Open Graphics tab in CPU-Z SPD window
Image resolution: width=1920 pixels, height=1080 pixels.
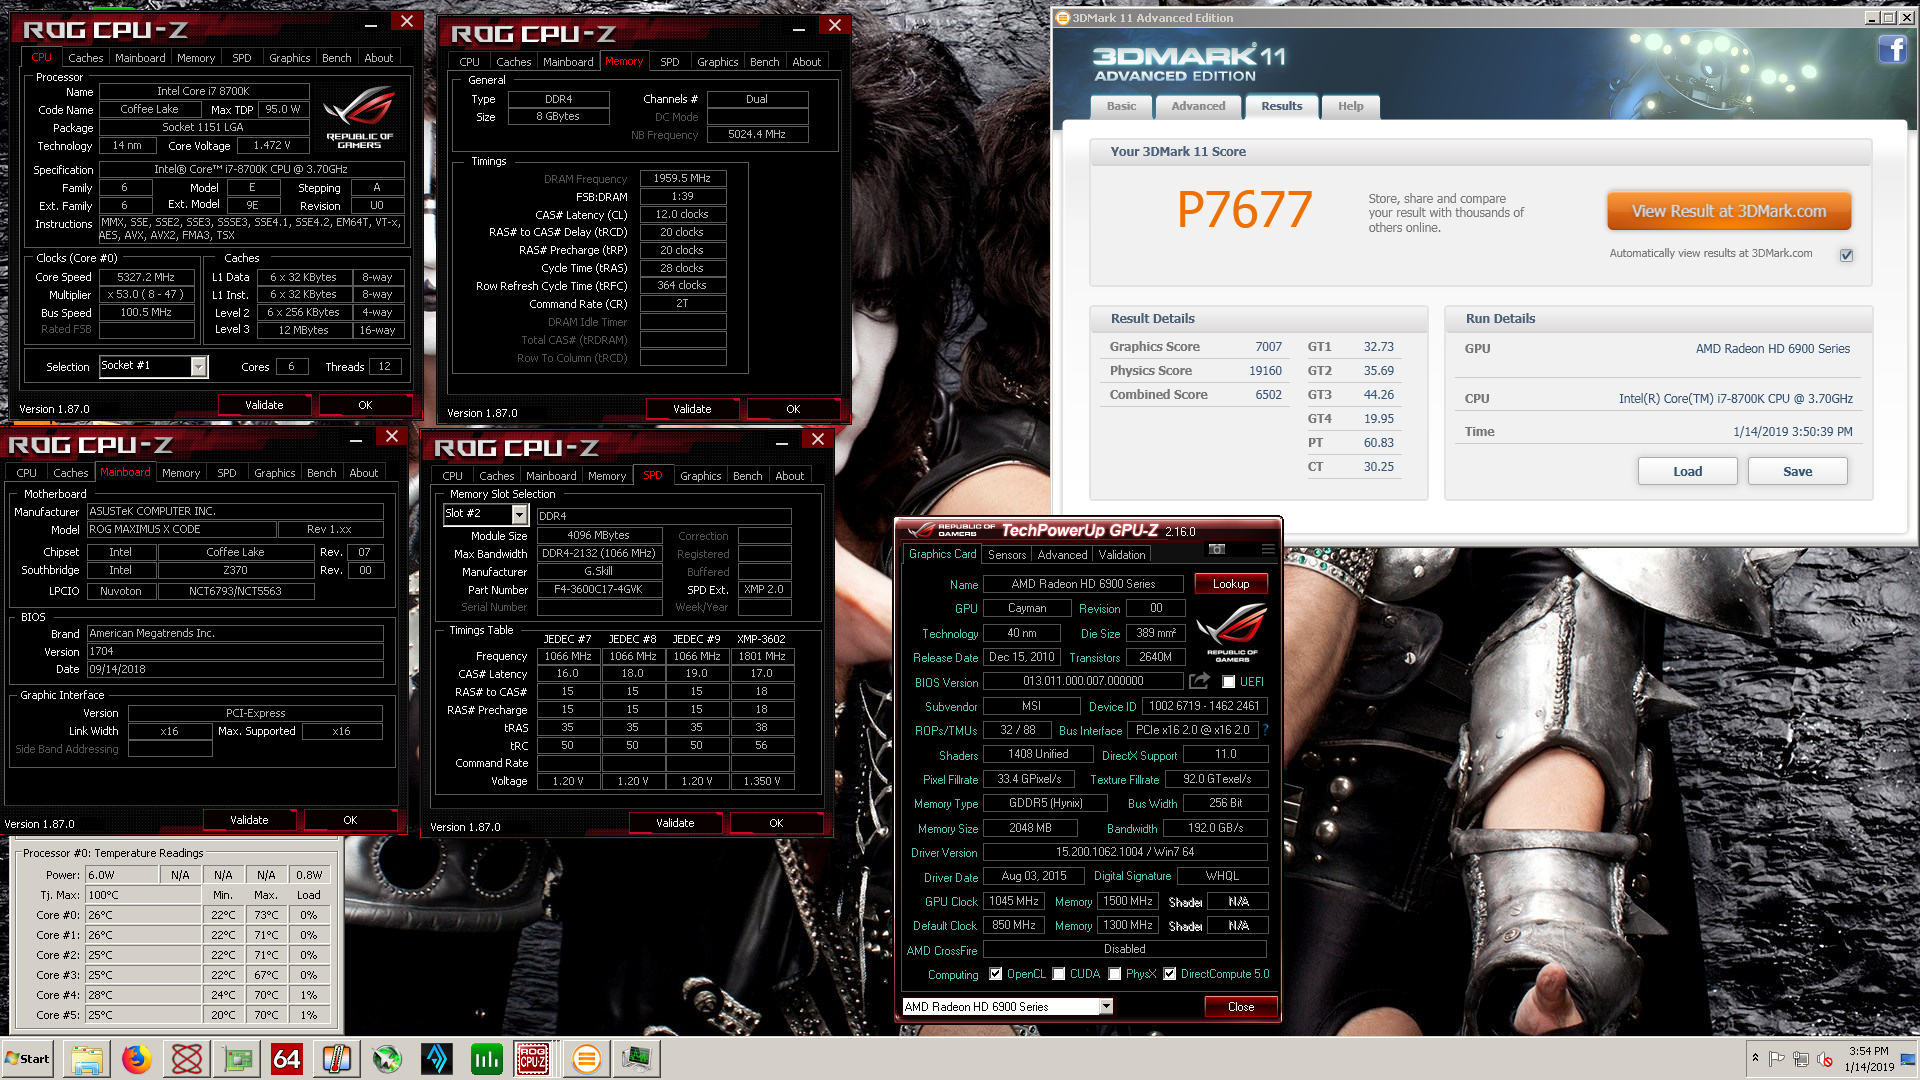(701, 476)
